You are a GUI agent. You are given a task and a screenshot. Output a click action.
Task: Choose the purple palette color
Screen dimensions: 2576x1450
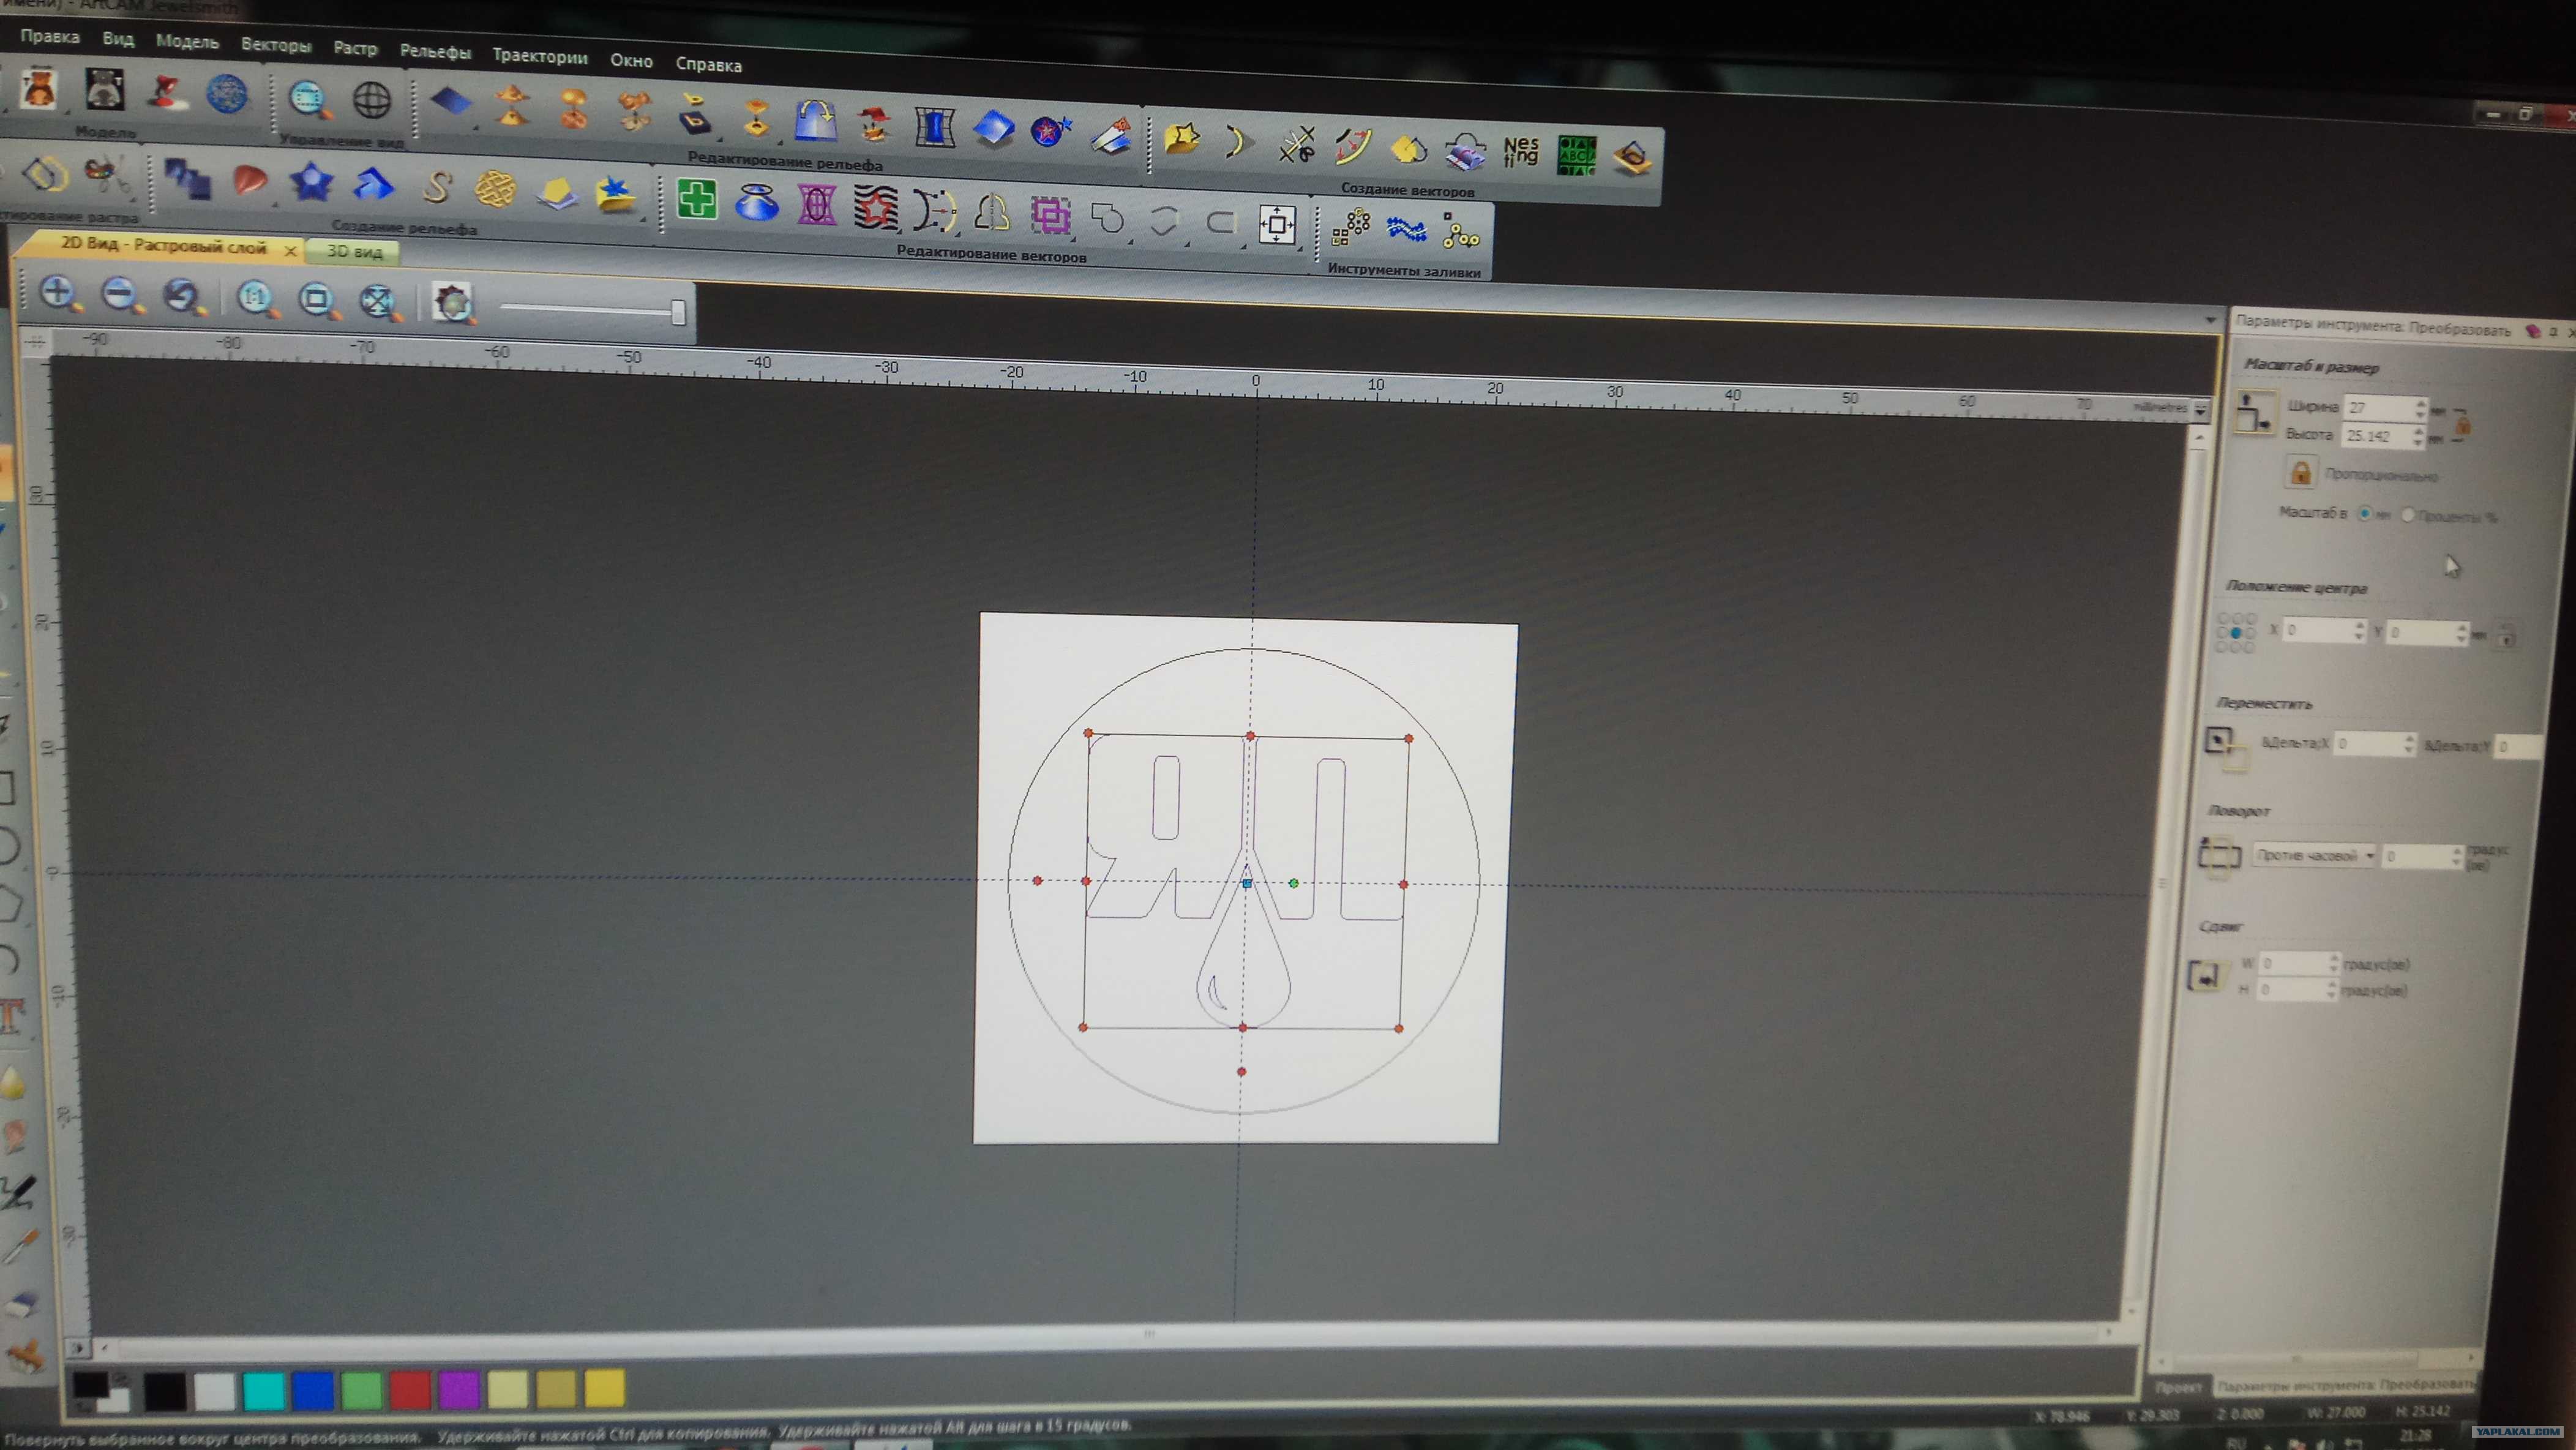459,1390
